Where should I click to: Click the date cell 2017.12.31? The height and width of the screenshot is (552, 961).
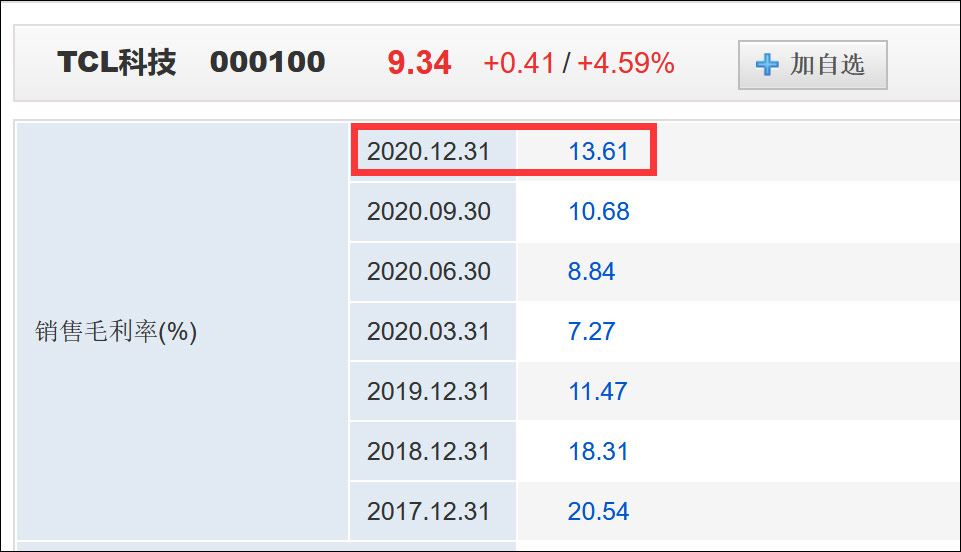433,511
